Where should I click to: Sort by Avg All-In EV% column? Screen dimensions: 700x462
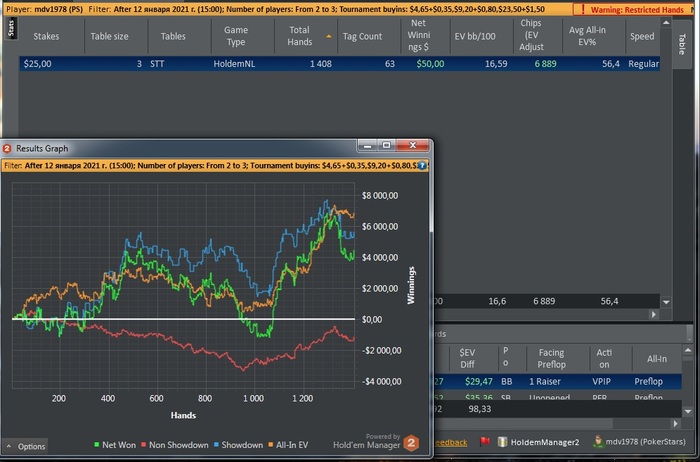pos(587,36)
